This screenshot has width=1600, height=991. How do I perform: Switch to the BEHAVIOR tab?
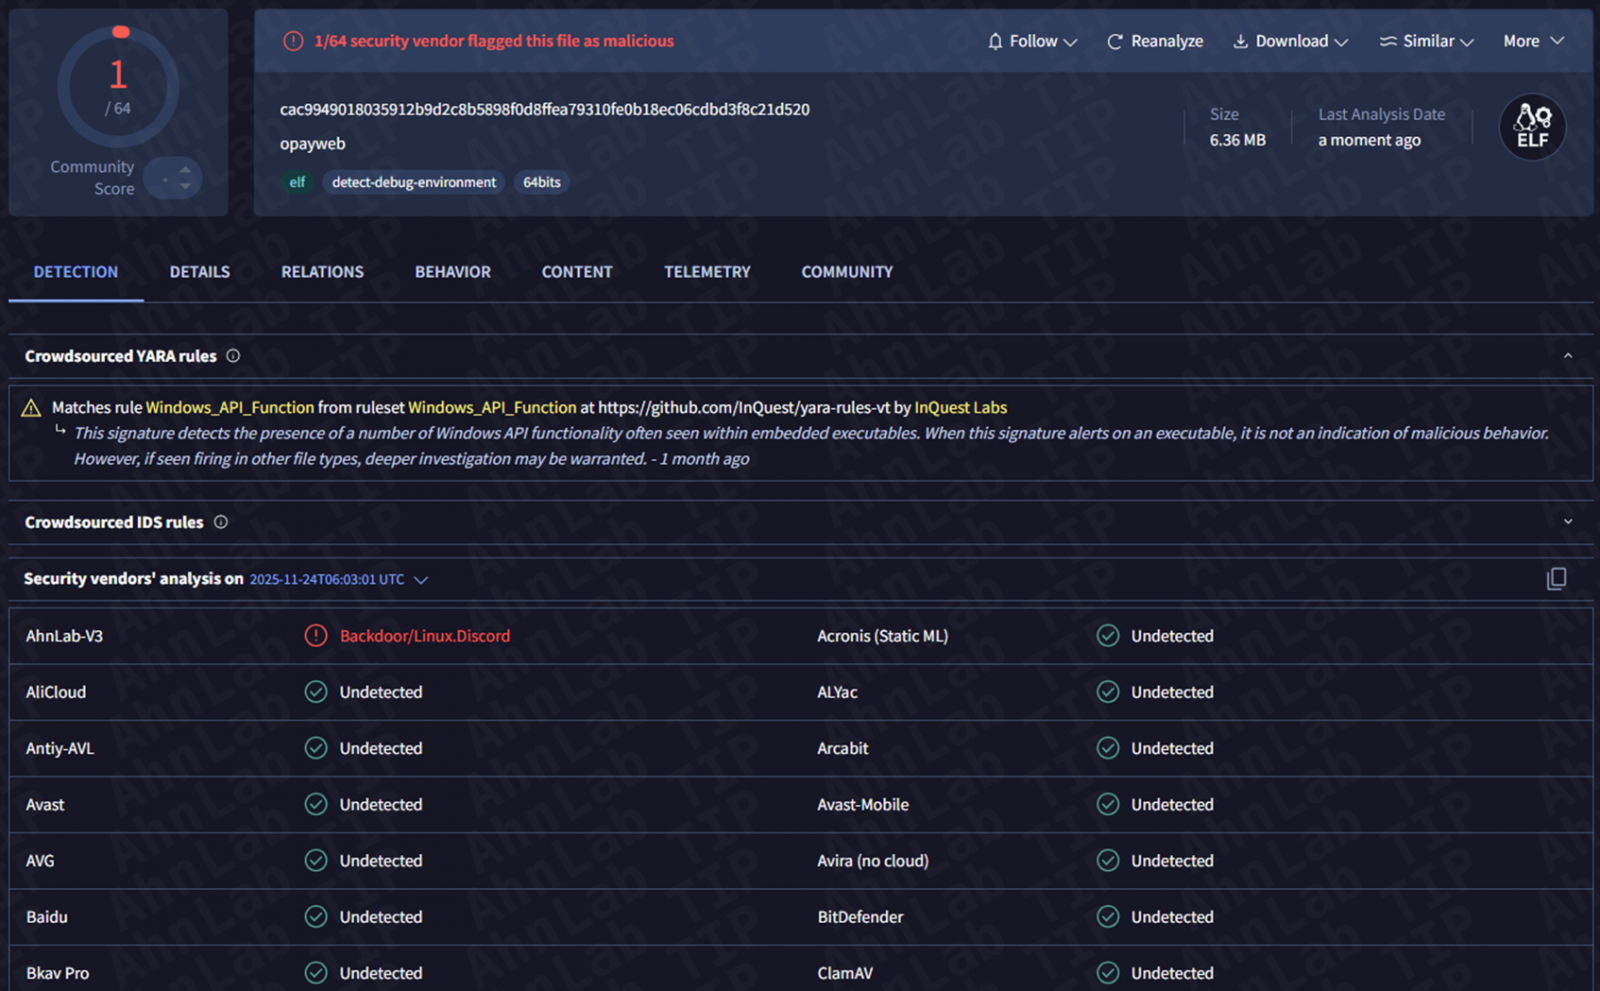point(452,272)
